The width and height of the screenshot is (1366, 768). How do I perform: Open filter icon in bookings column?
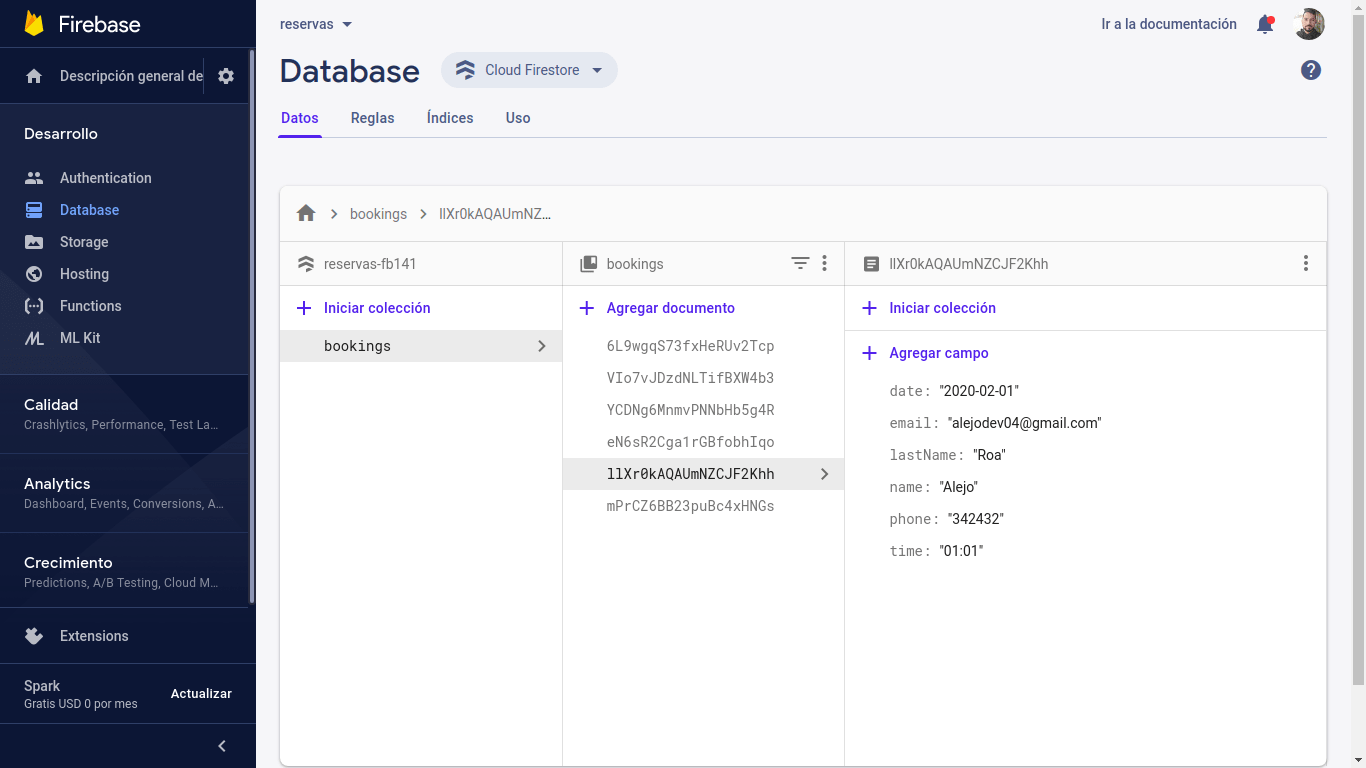(800, 263)
